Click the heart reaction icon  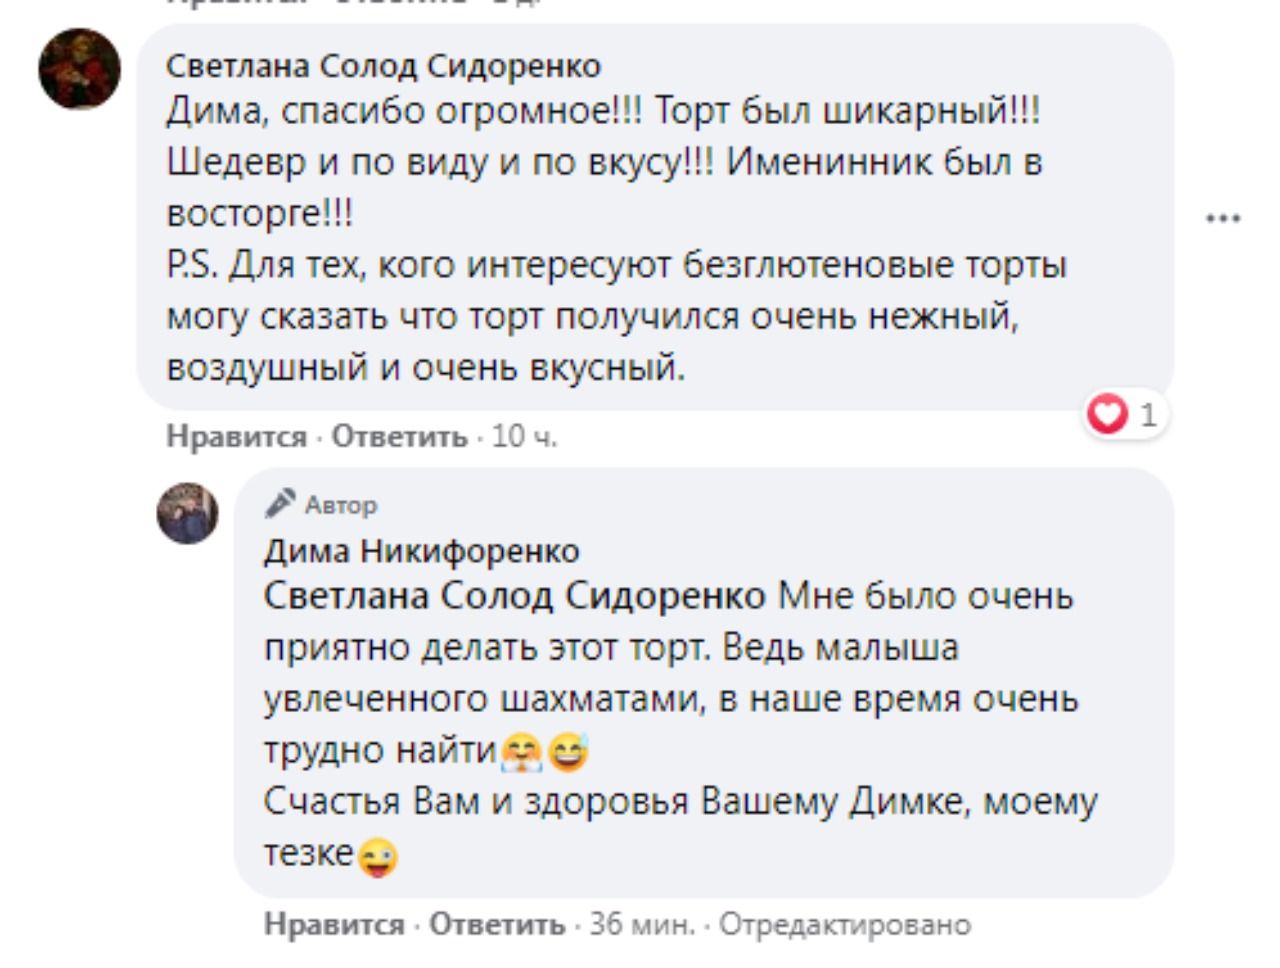coord(1107,414)
